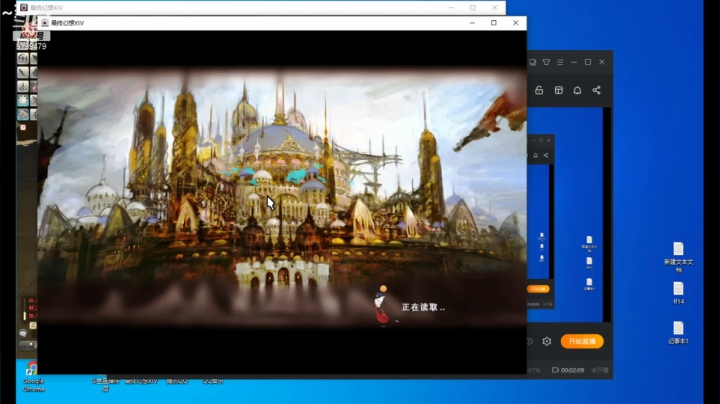Minimize the streaming app window
720x404 pixels.
point(574,62)
